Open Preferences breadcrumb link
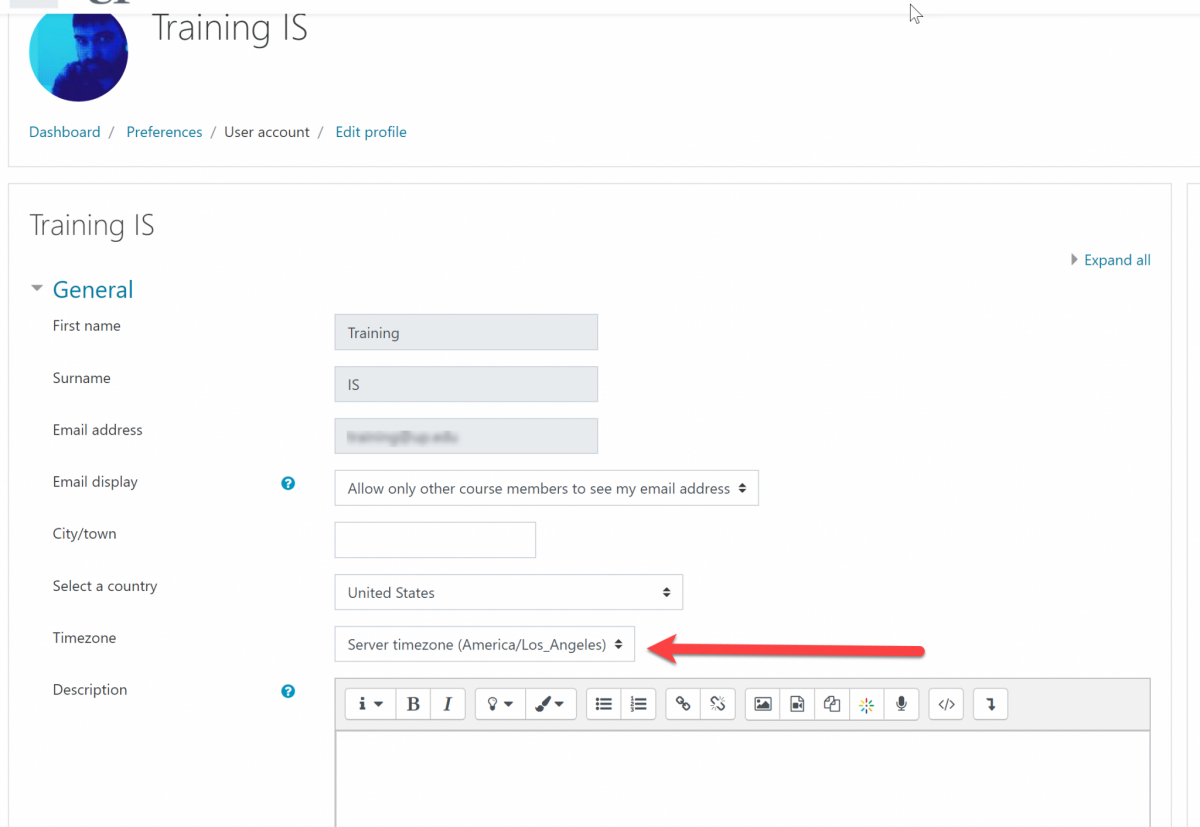The height and width of the screenshot is (827, 1200). tap(164, 132)
